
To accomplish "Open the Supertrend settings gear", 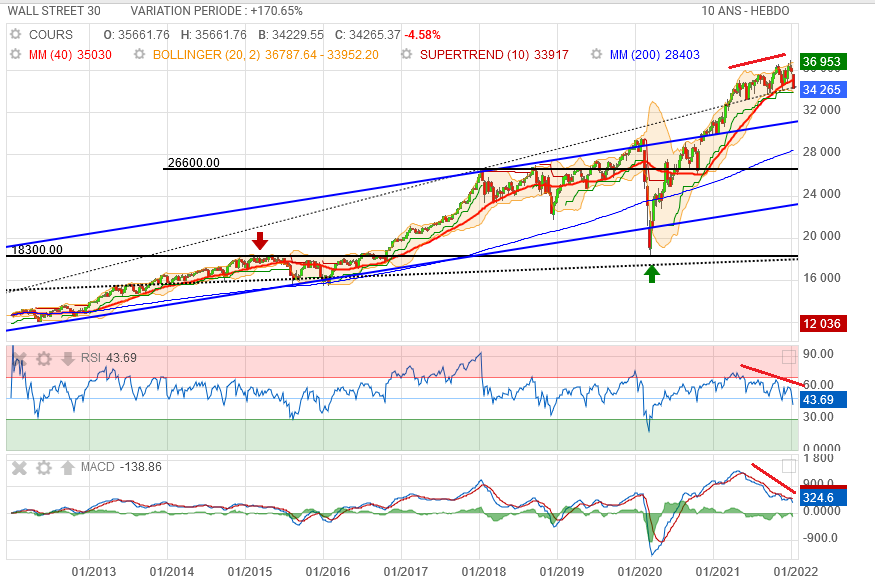I will 407,54.
